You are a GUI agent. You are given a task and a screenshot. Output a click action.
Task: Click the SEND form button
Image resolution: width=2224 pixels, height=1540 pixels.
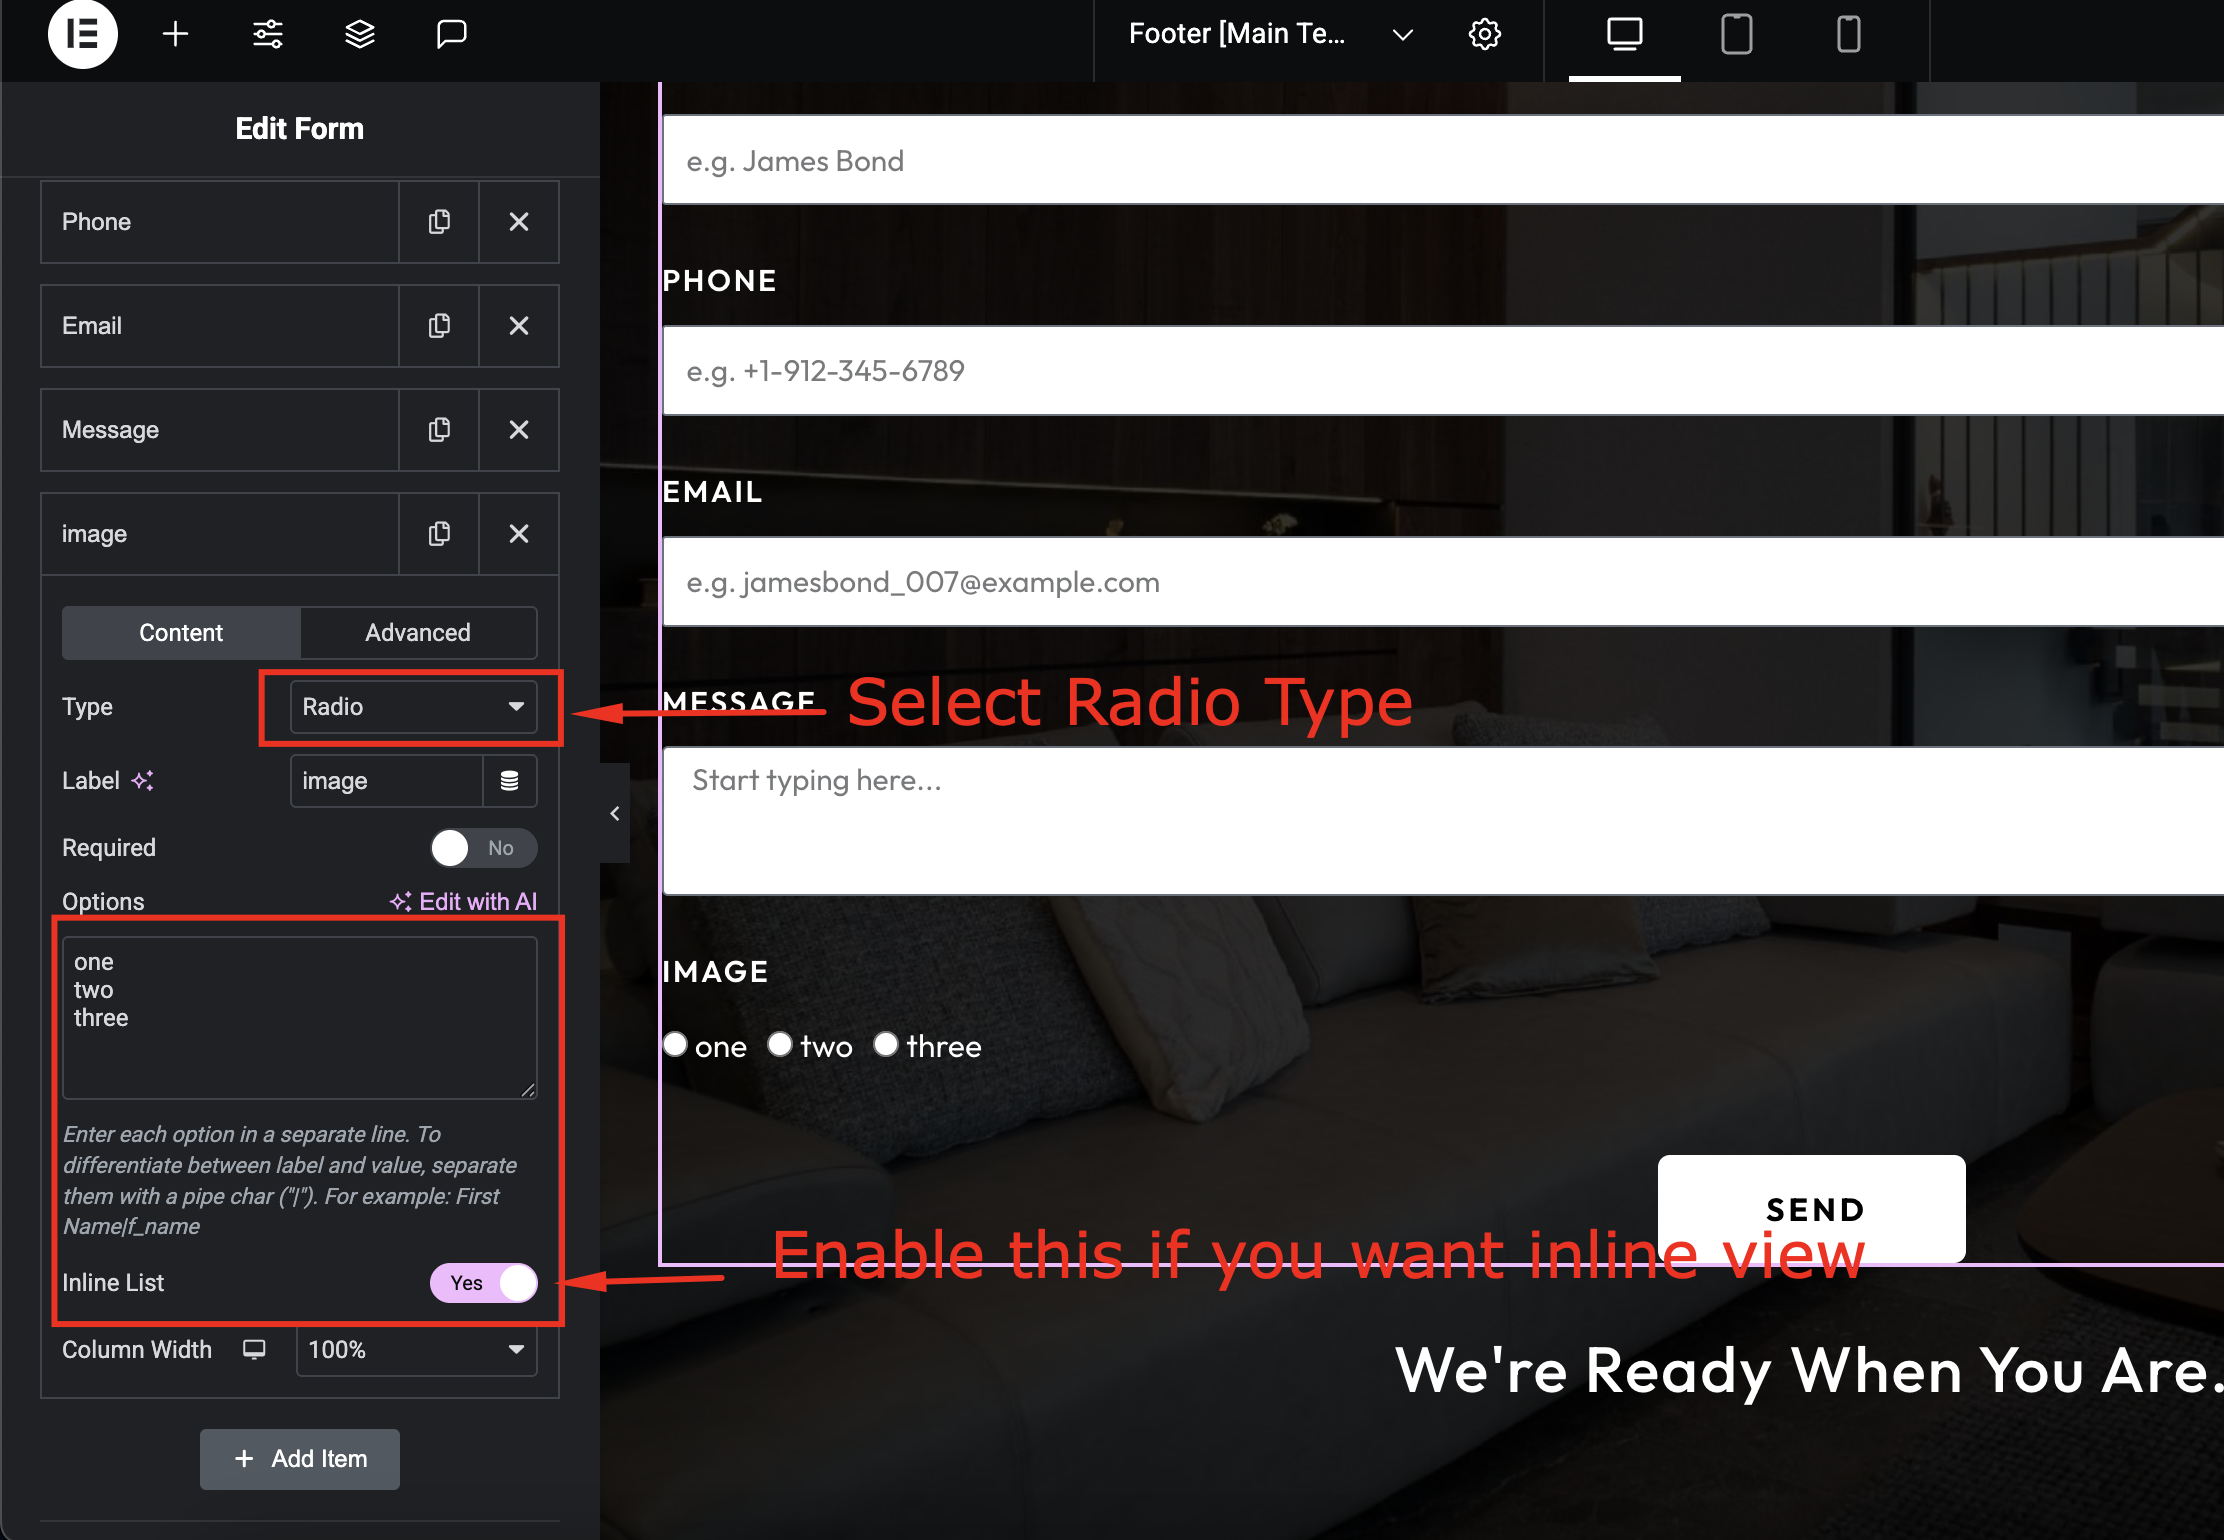(x=1812, y=1209)
